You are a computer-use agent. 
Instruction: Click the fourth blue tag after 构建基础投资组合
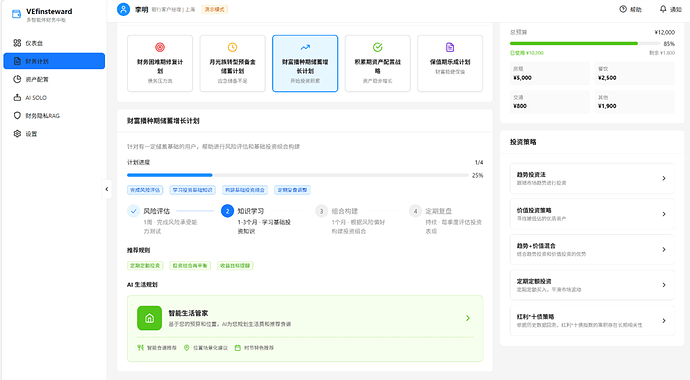[x=292, y=190]
